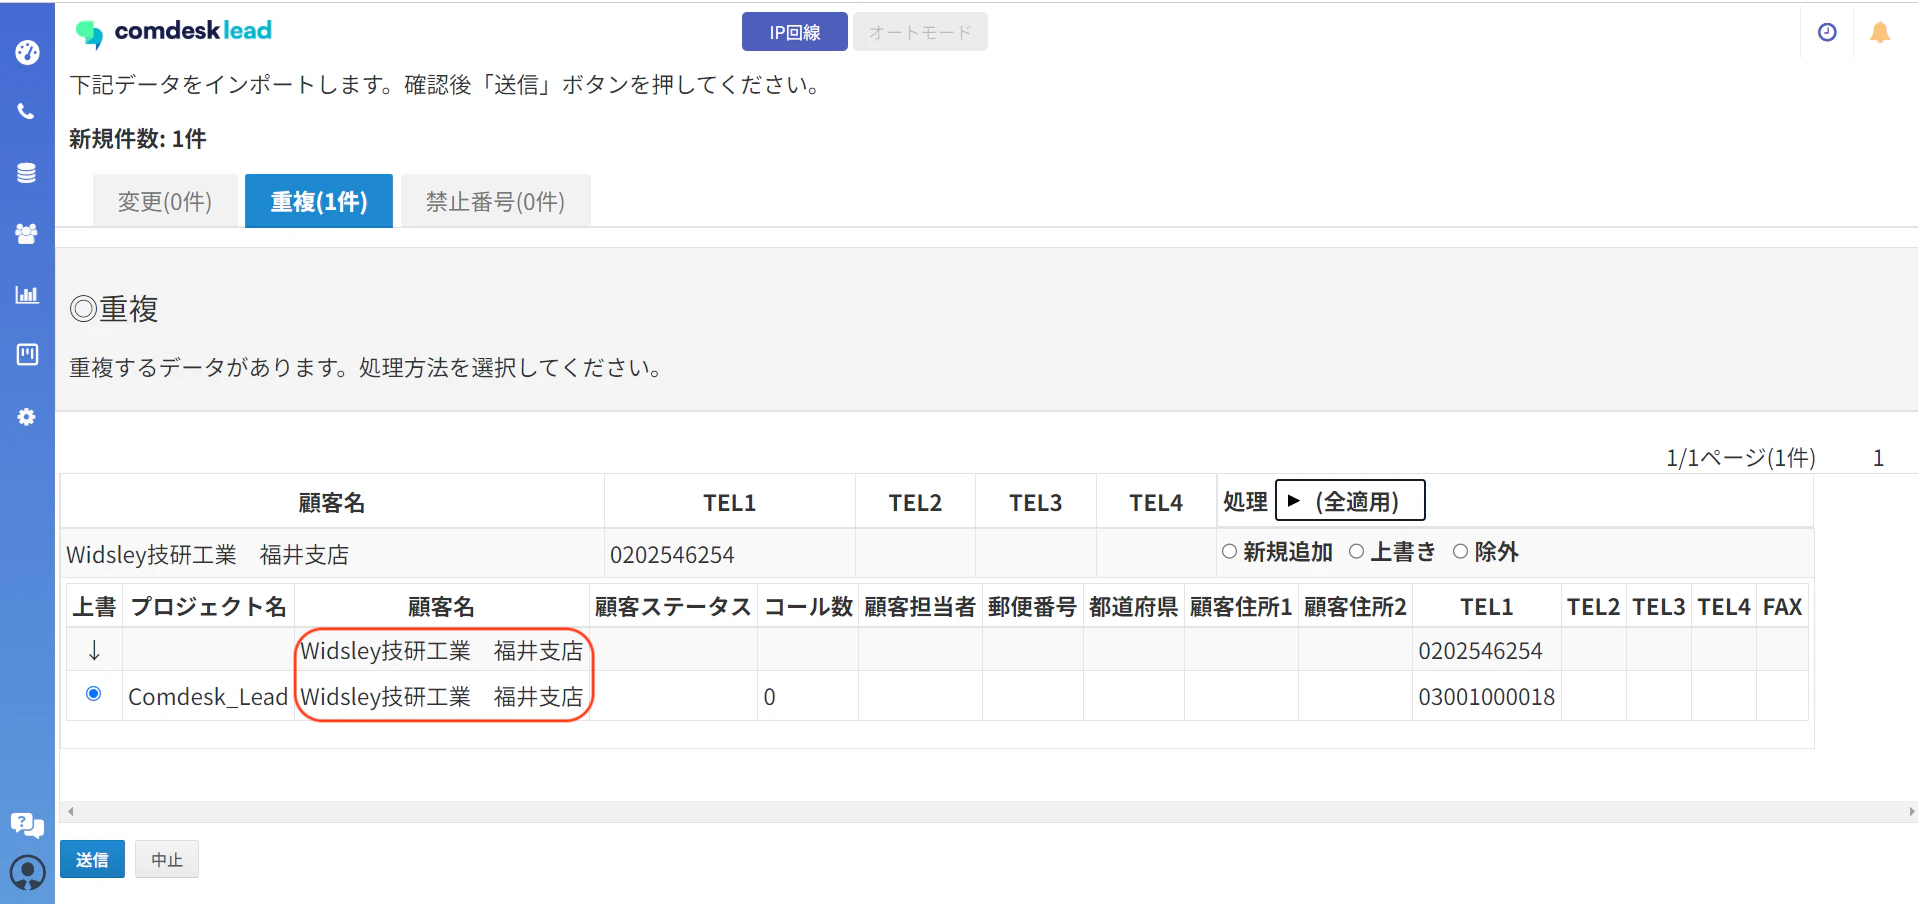Screen dimensions: 1918x904
Task: Open the help chat question icon
Action: click(x=27, y=825)
